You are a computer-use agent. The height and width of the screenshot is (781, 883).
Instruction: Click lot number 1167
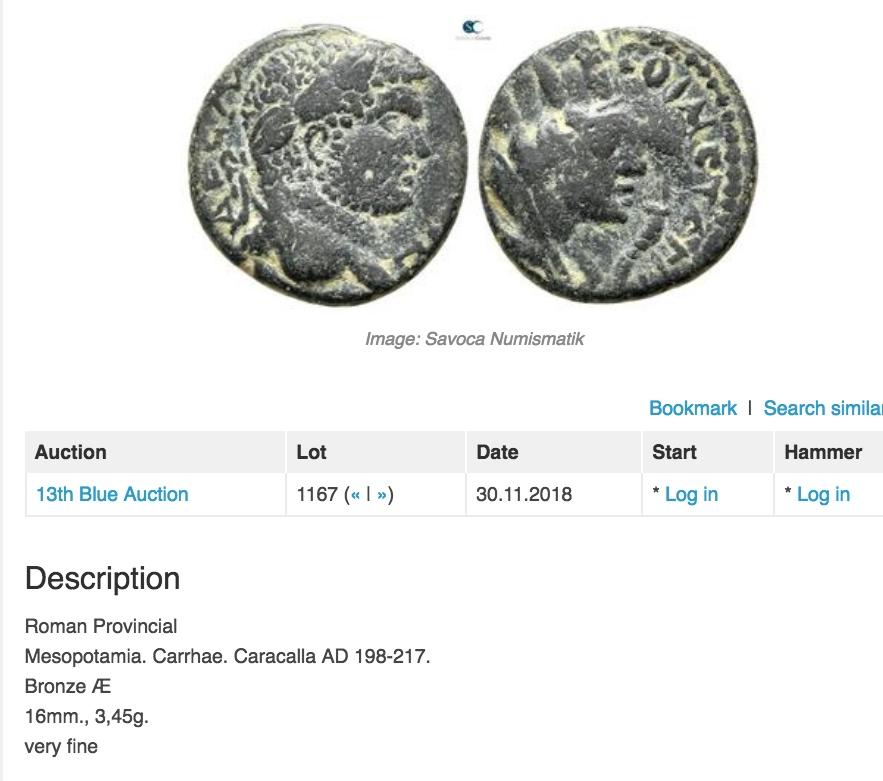coord(317,495)
